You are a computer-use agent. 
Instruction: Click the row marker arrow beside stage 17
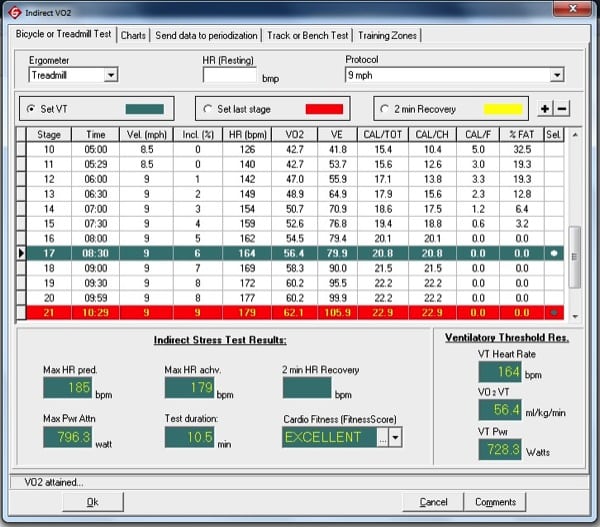[21, 253]
